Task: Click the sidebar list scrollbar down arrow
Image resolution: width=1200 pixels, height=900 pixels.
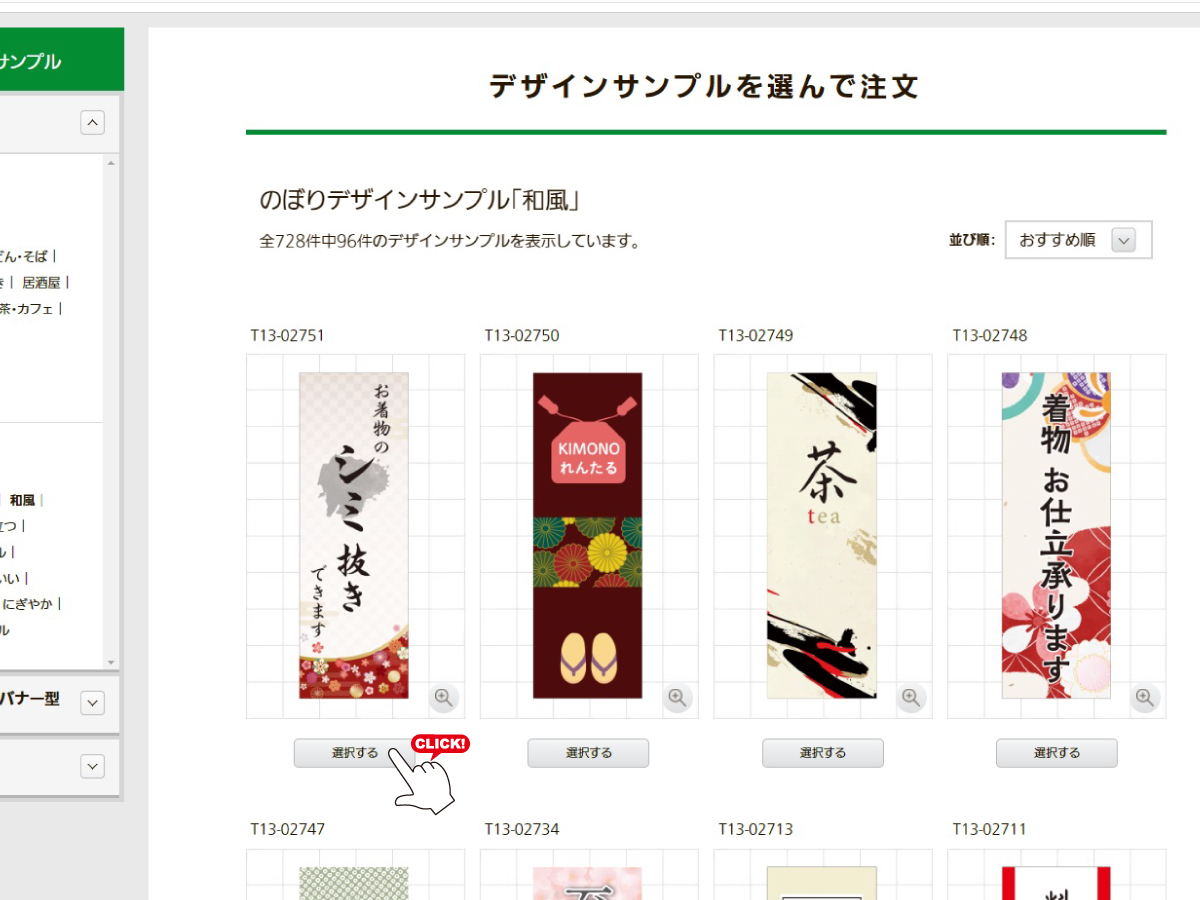Action: pyautogui.click(x=111, y=662)
